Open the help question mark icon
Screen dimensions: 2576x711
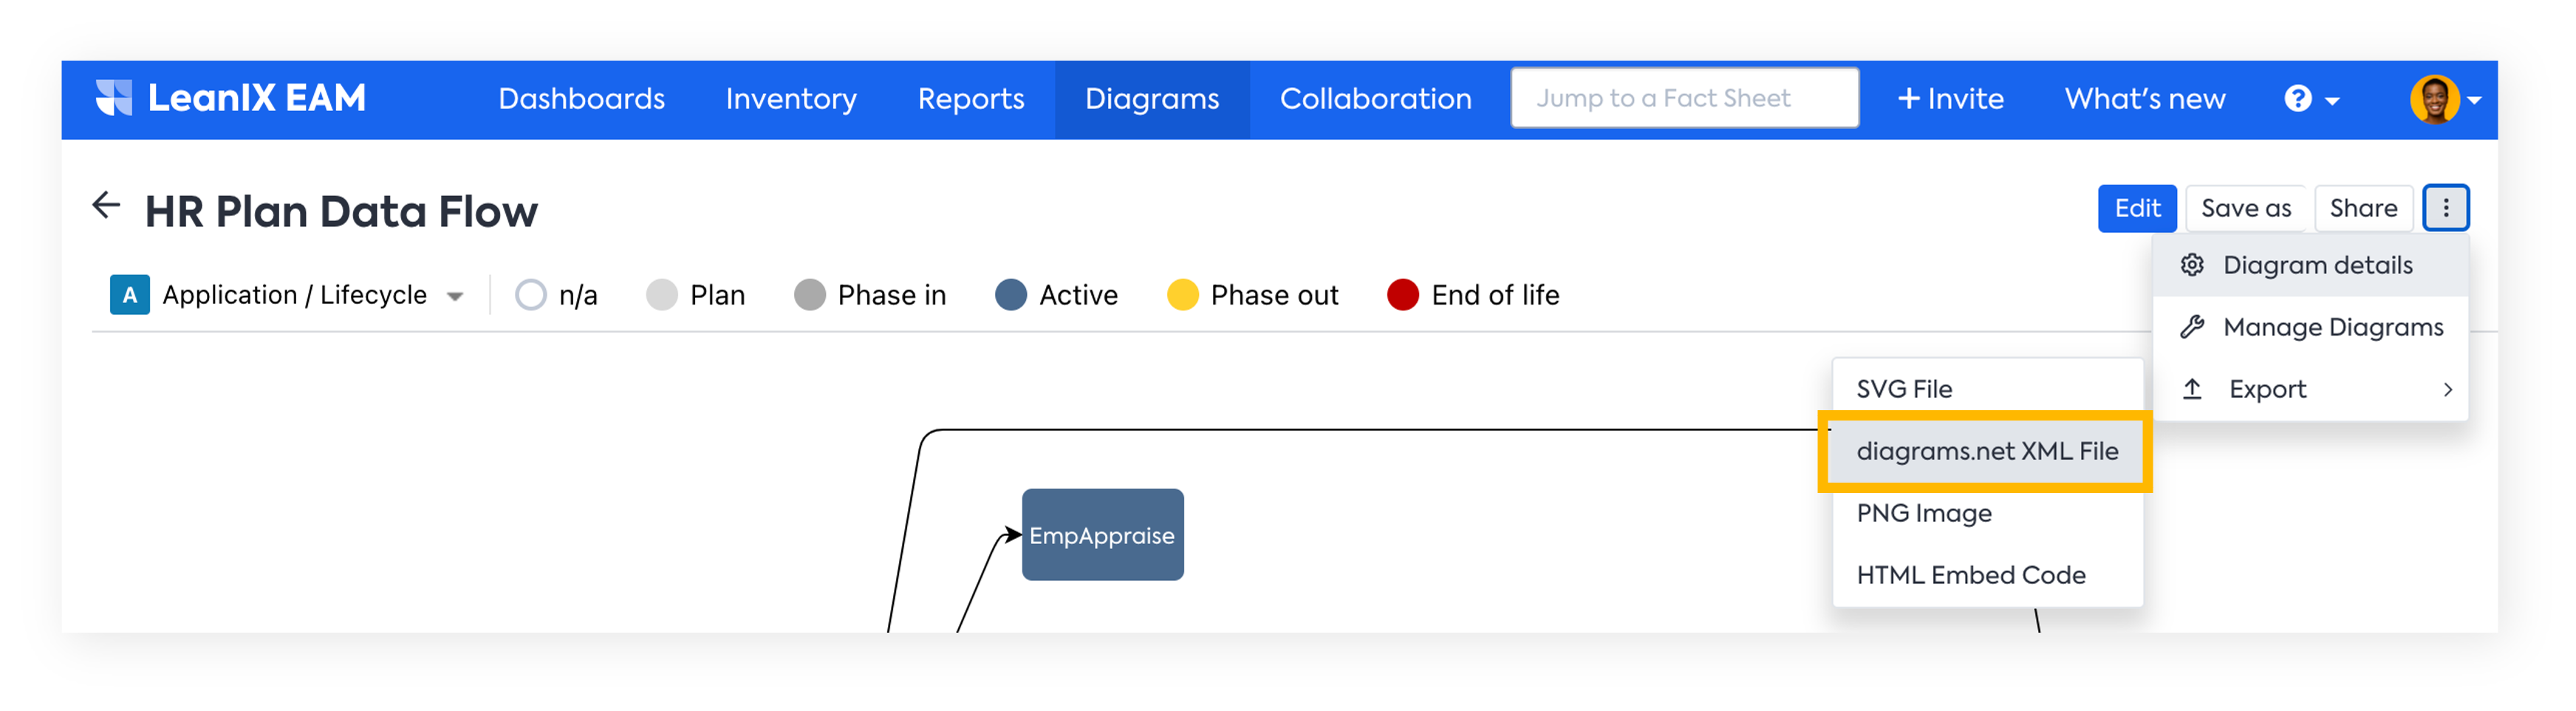[2298, 99]
